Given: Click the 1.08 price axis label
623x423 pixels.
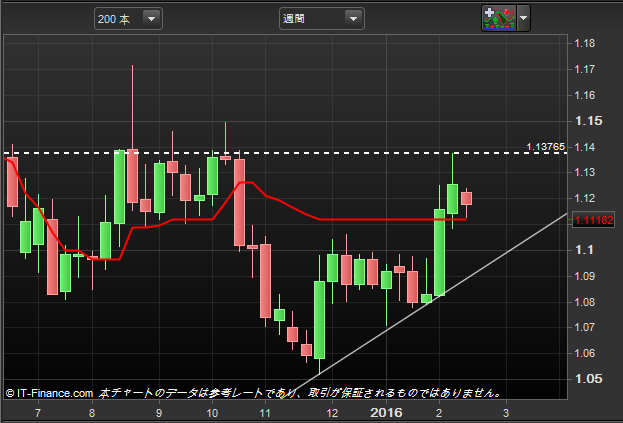Looking at the screenshot, I should [x=585, y=302].
